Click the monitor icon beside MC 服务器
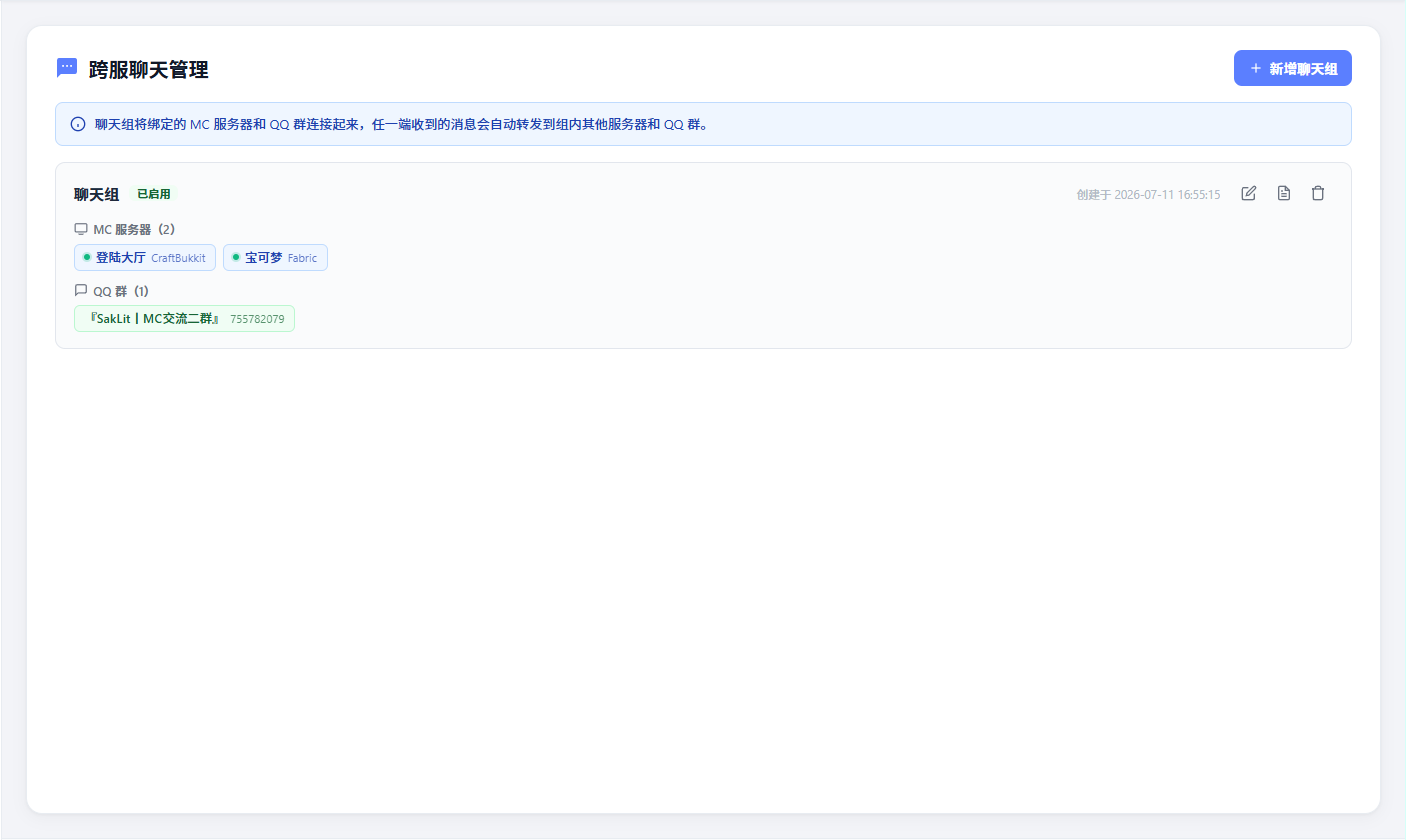1406x840 pixels. [81, 229]
